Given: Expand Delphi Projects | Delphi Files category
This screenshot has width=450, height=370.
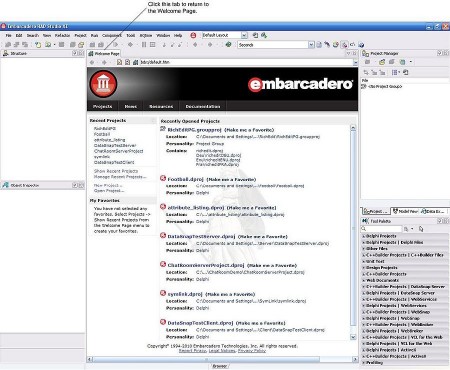Looking at the screenshot, I should tap(405, 242).
